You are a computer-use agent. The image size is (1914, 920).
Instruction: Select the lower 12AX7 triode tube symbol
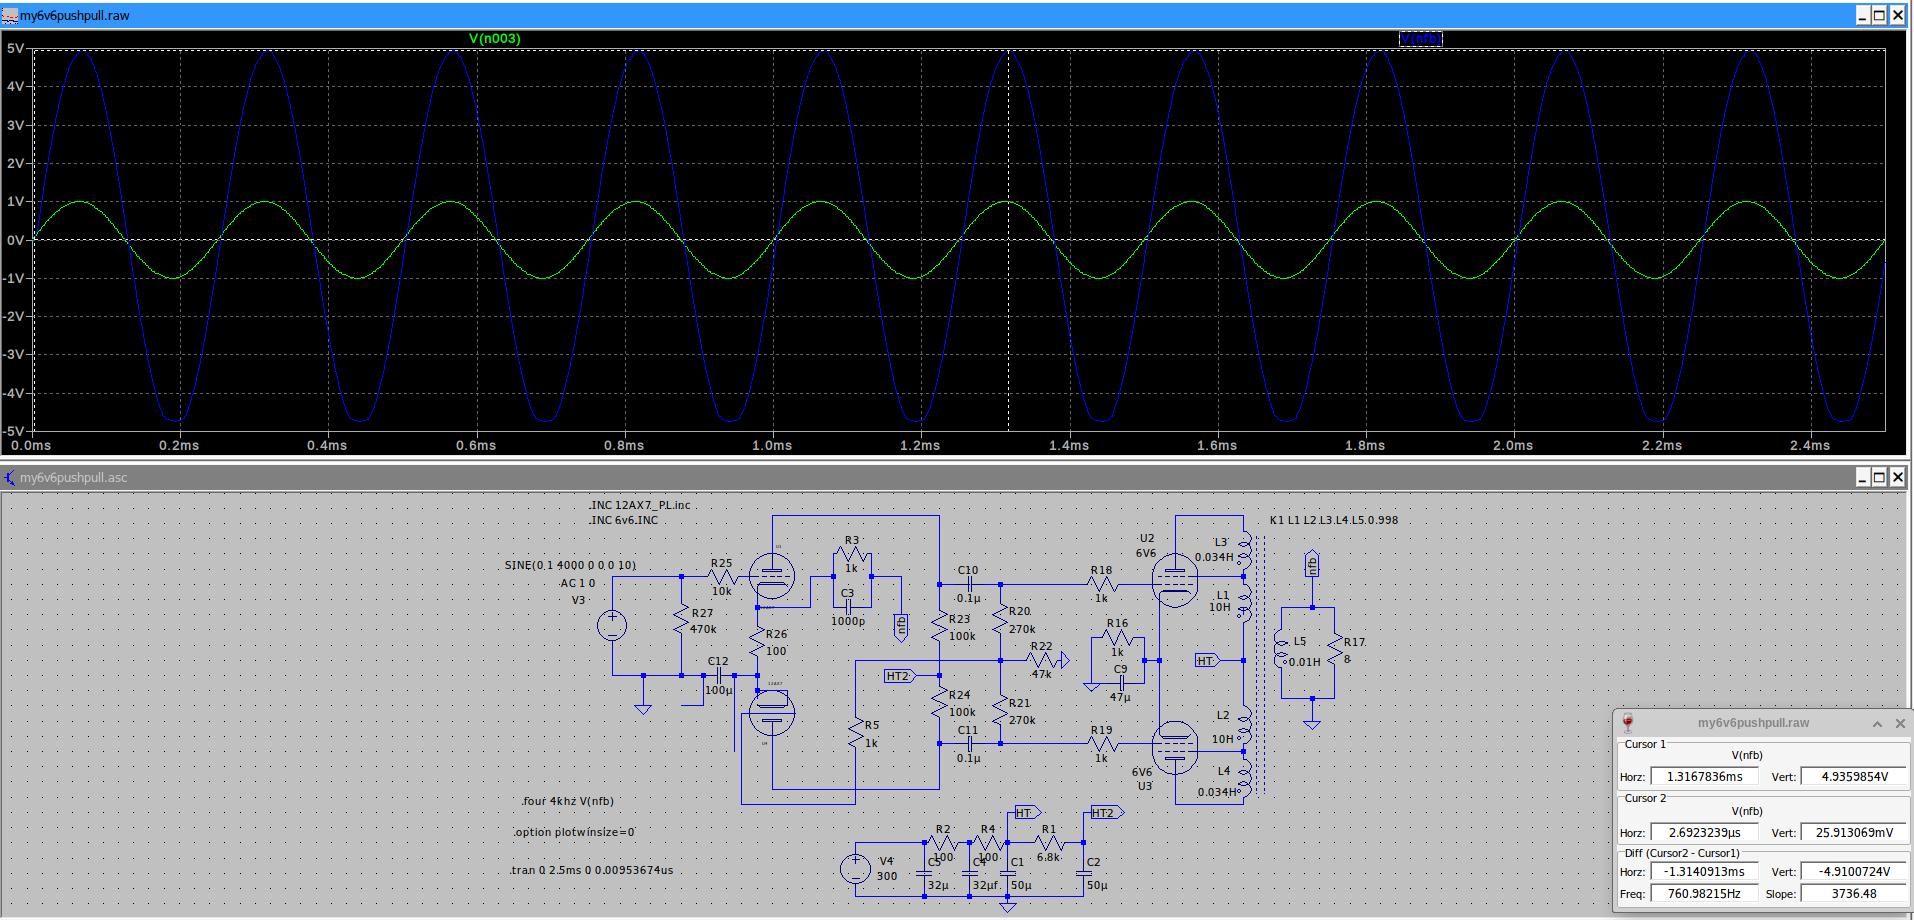tap(771, 712)
